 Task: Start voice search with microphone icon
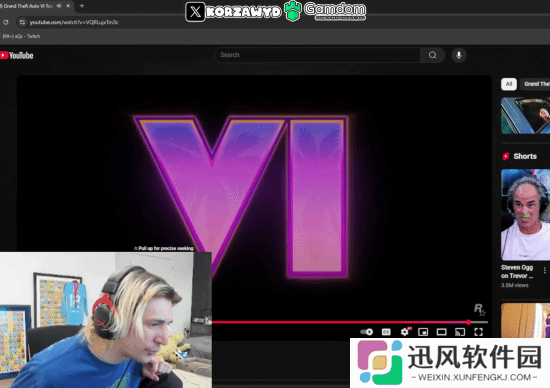click(458, 55)
